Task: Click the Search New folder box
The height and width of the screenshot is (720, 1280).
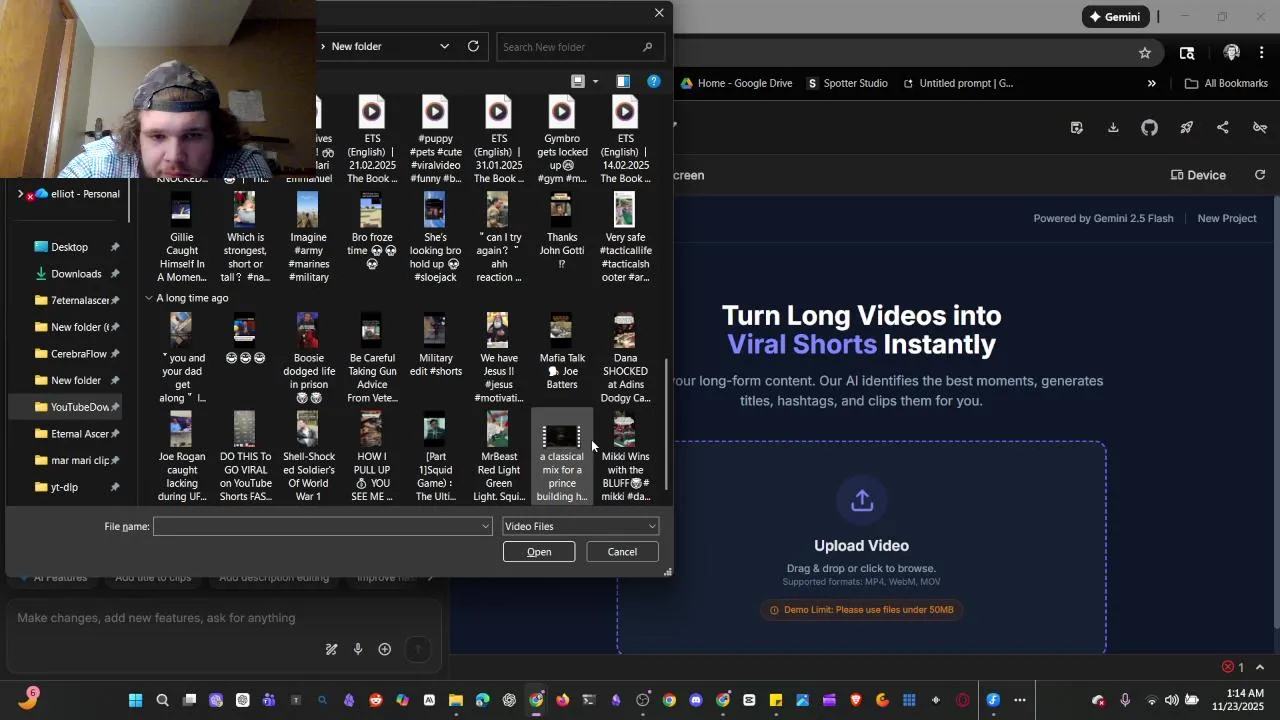Action: pos(580,47)
